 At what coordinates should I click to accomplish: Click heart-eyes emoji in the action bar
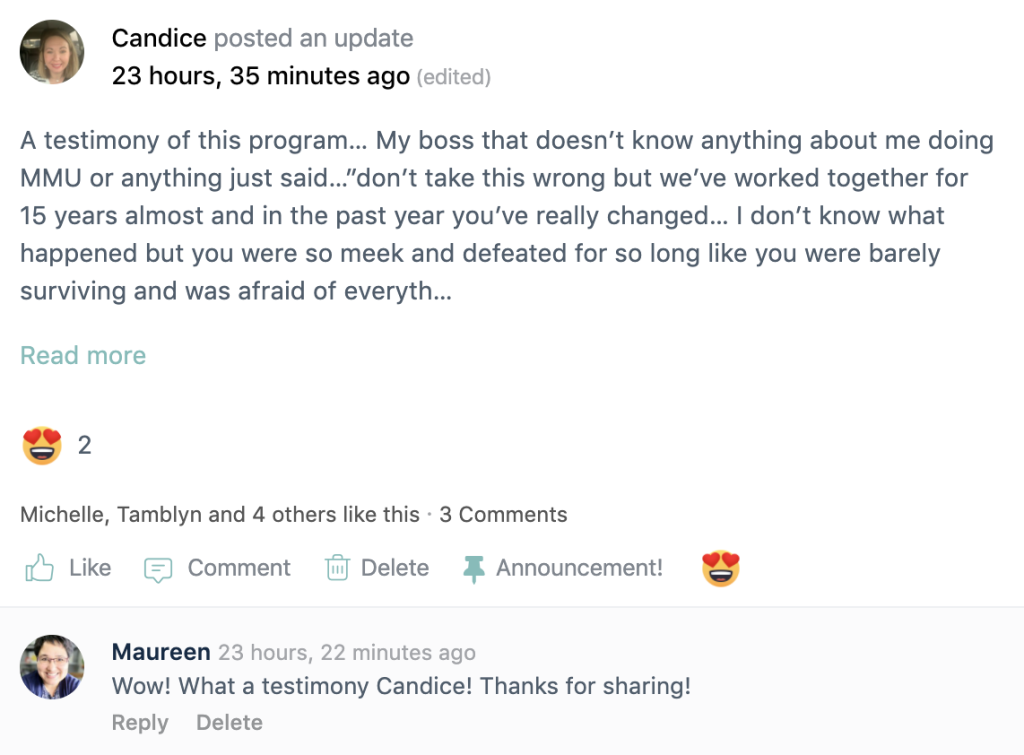[720, 569]
